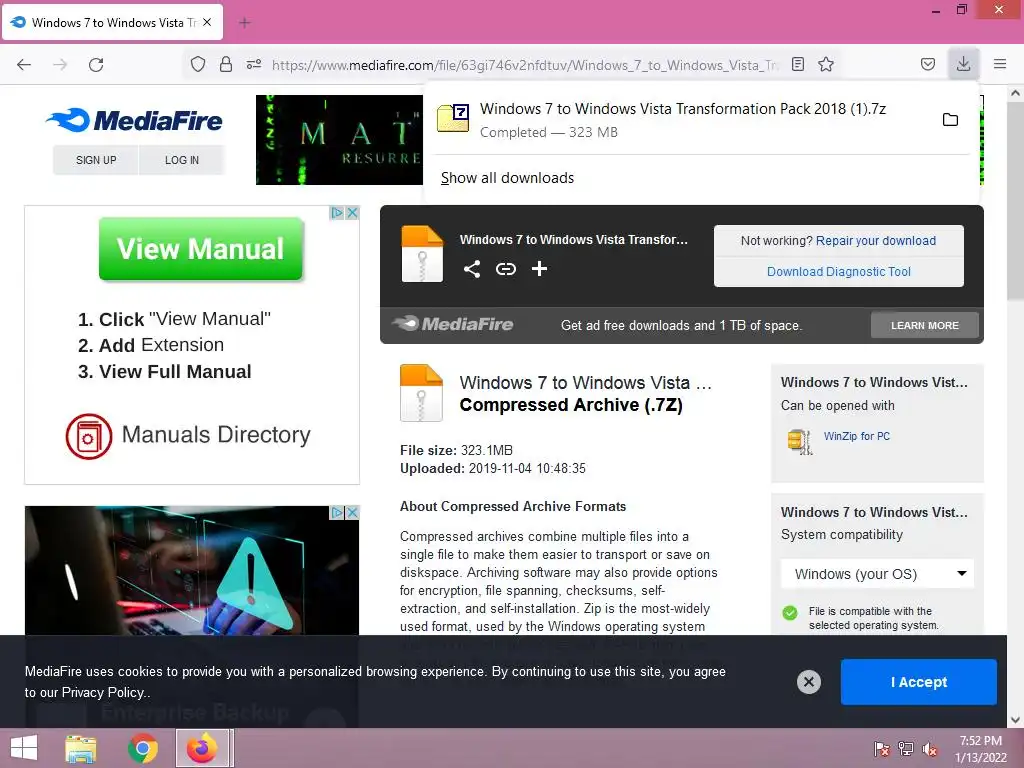Click scrollbar down arrow
1024x768 pixels.
1015,720
